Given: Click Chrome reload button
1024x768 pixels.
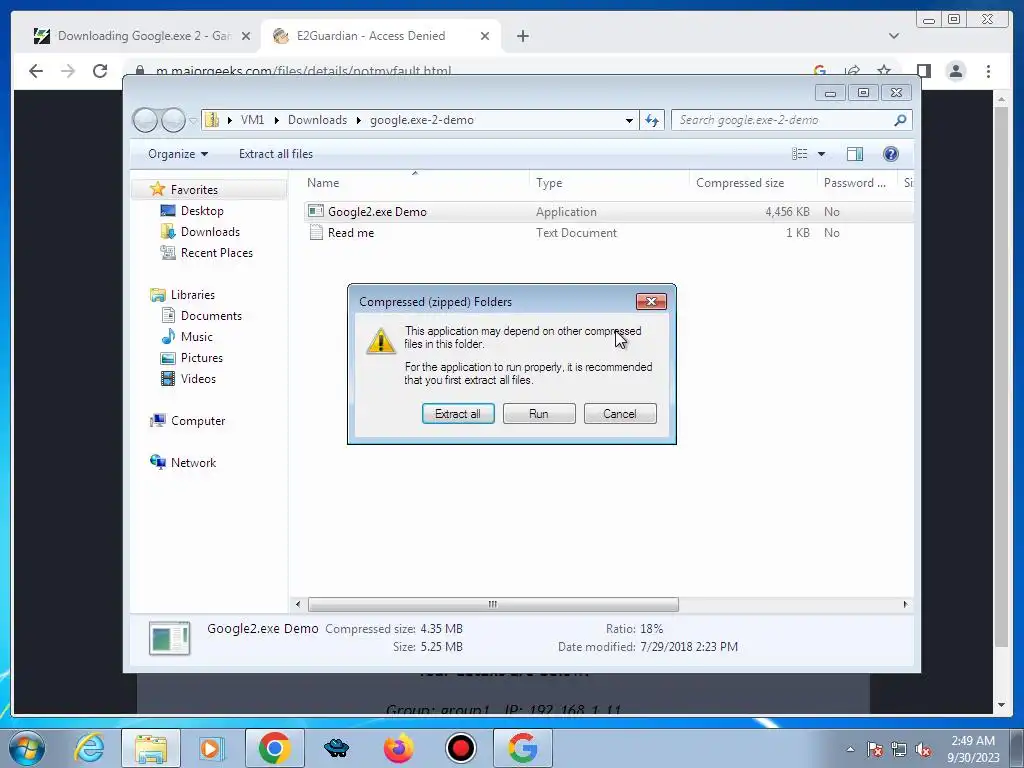Looking at the screenshot, I should click(x=100, y=71).
